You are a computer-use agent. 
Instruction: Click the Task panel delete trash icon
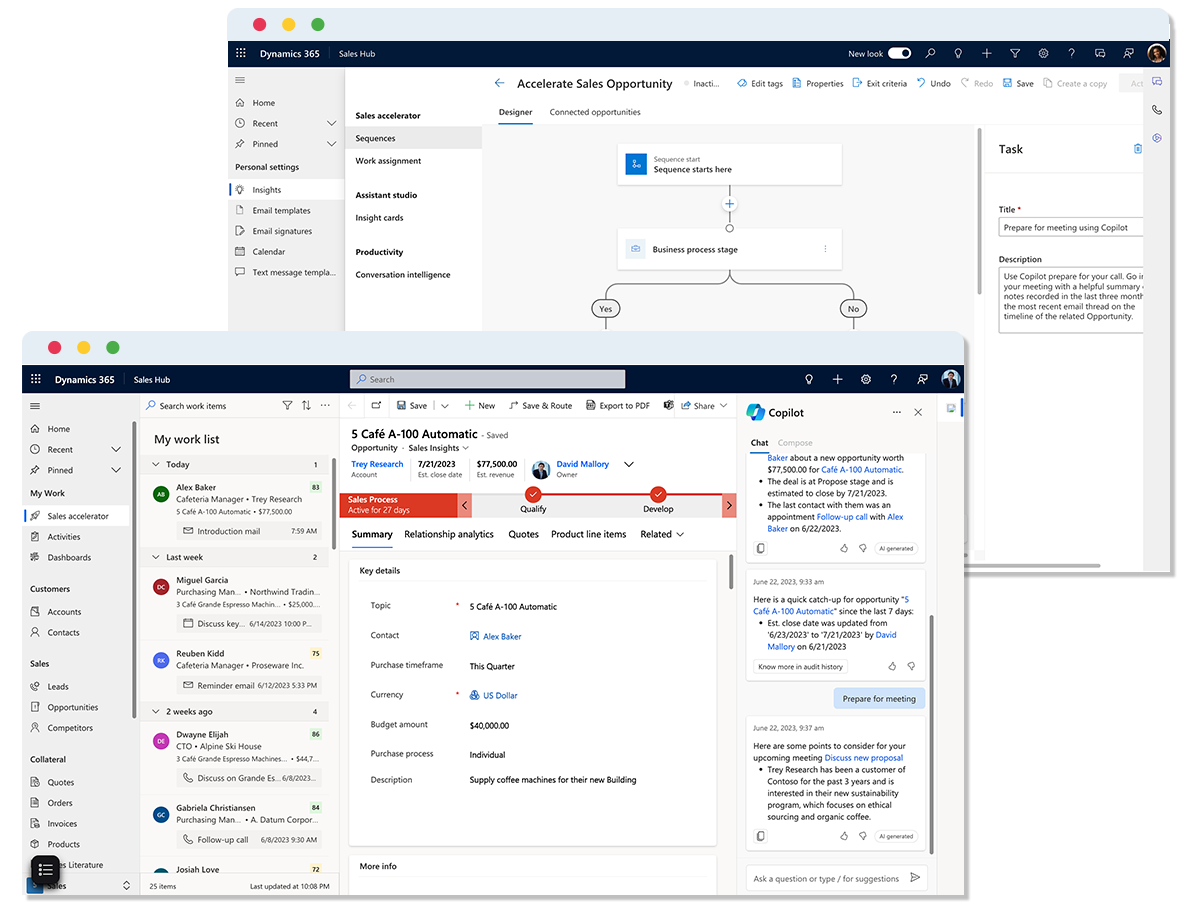[1137, 149]
